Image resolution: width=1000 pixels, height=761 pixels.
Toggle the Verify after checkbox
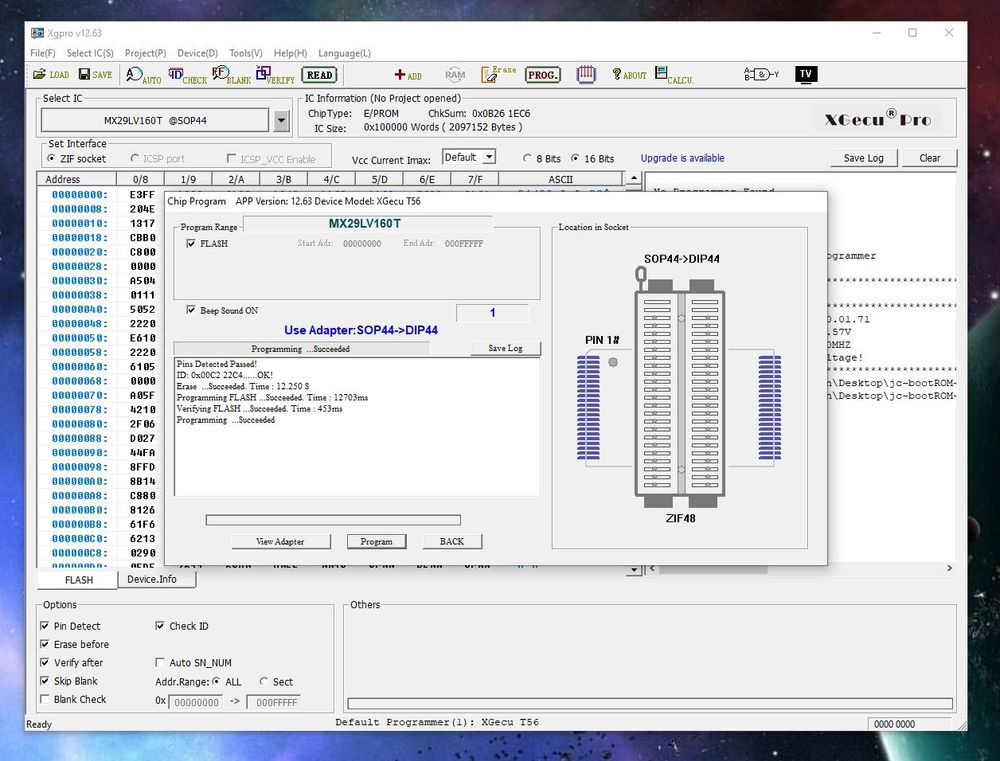click(x=45, y=663)
